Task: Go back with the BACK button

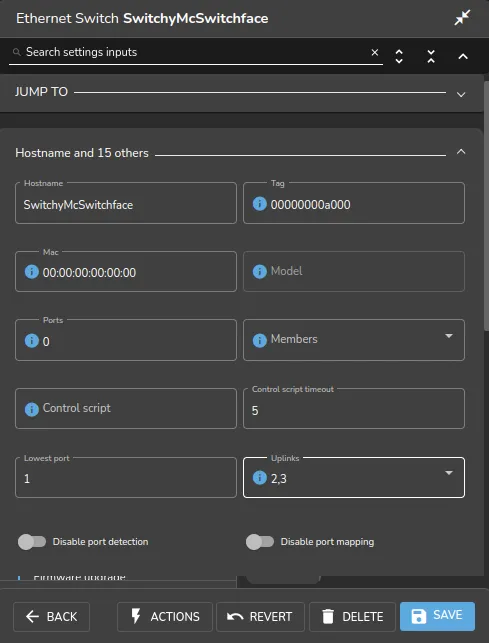Action: [51, 616]
